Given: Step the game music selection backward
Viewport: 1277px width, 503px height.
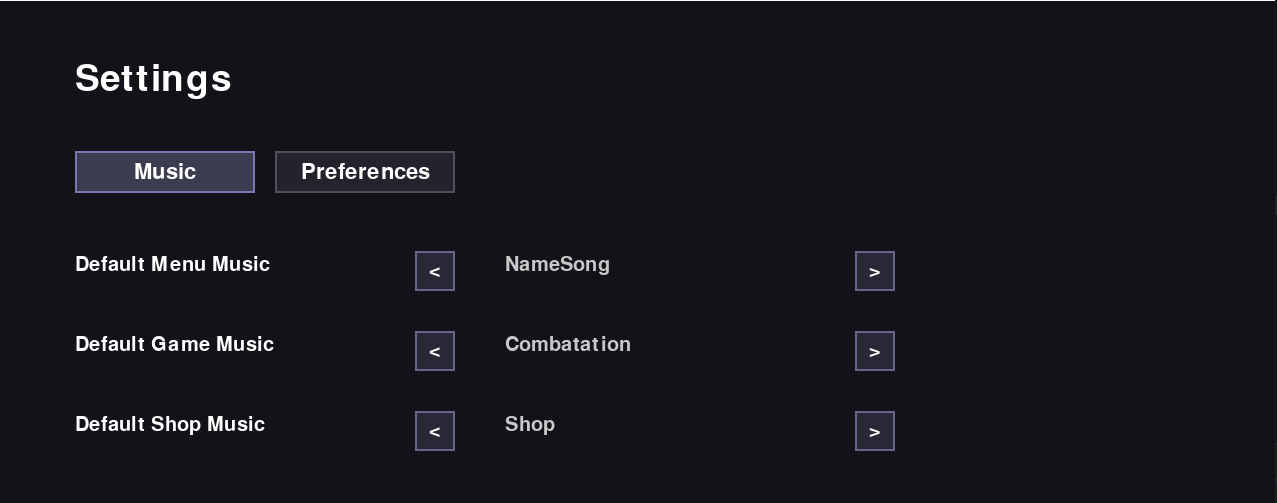Looking at the screenshot, I should [x=435, y=351].
